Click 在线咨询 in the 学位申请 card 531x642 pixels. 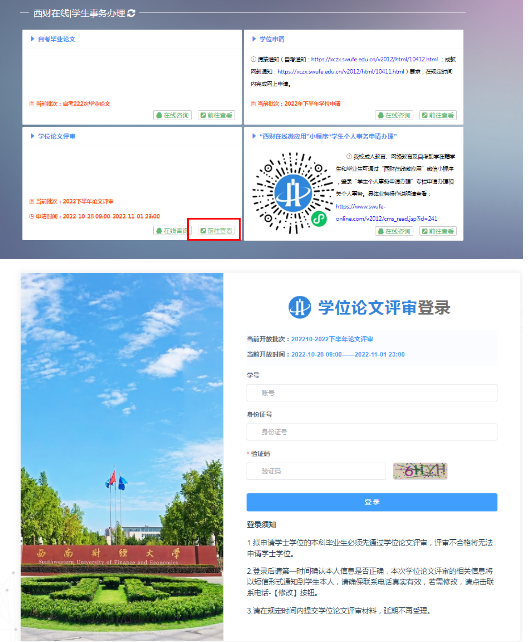(x=394, y=115)
